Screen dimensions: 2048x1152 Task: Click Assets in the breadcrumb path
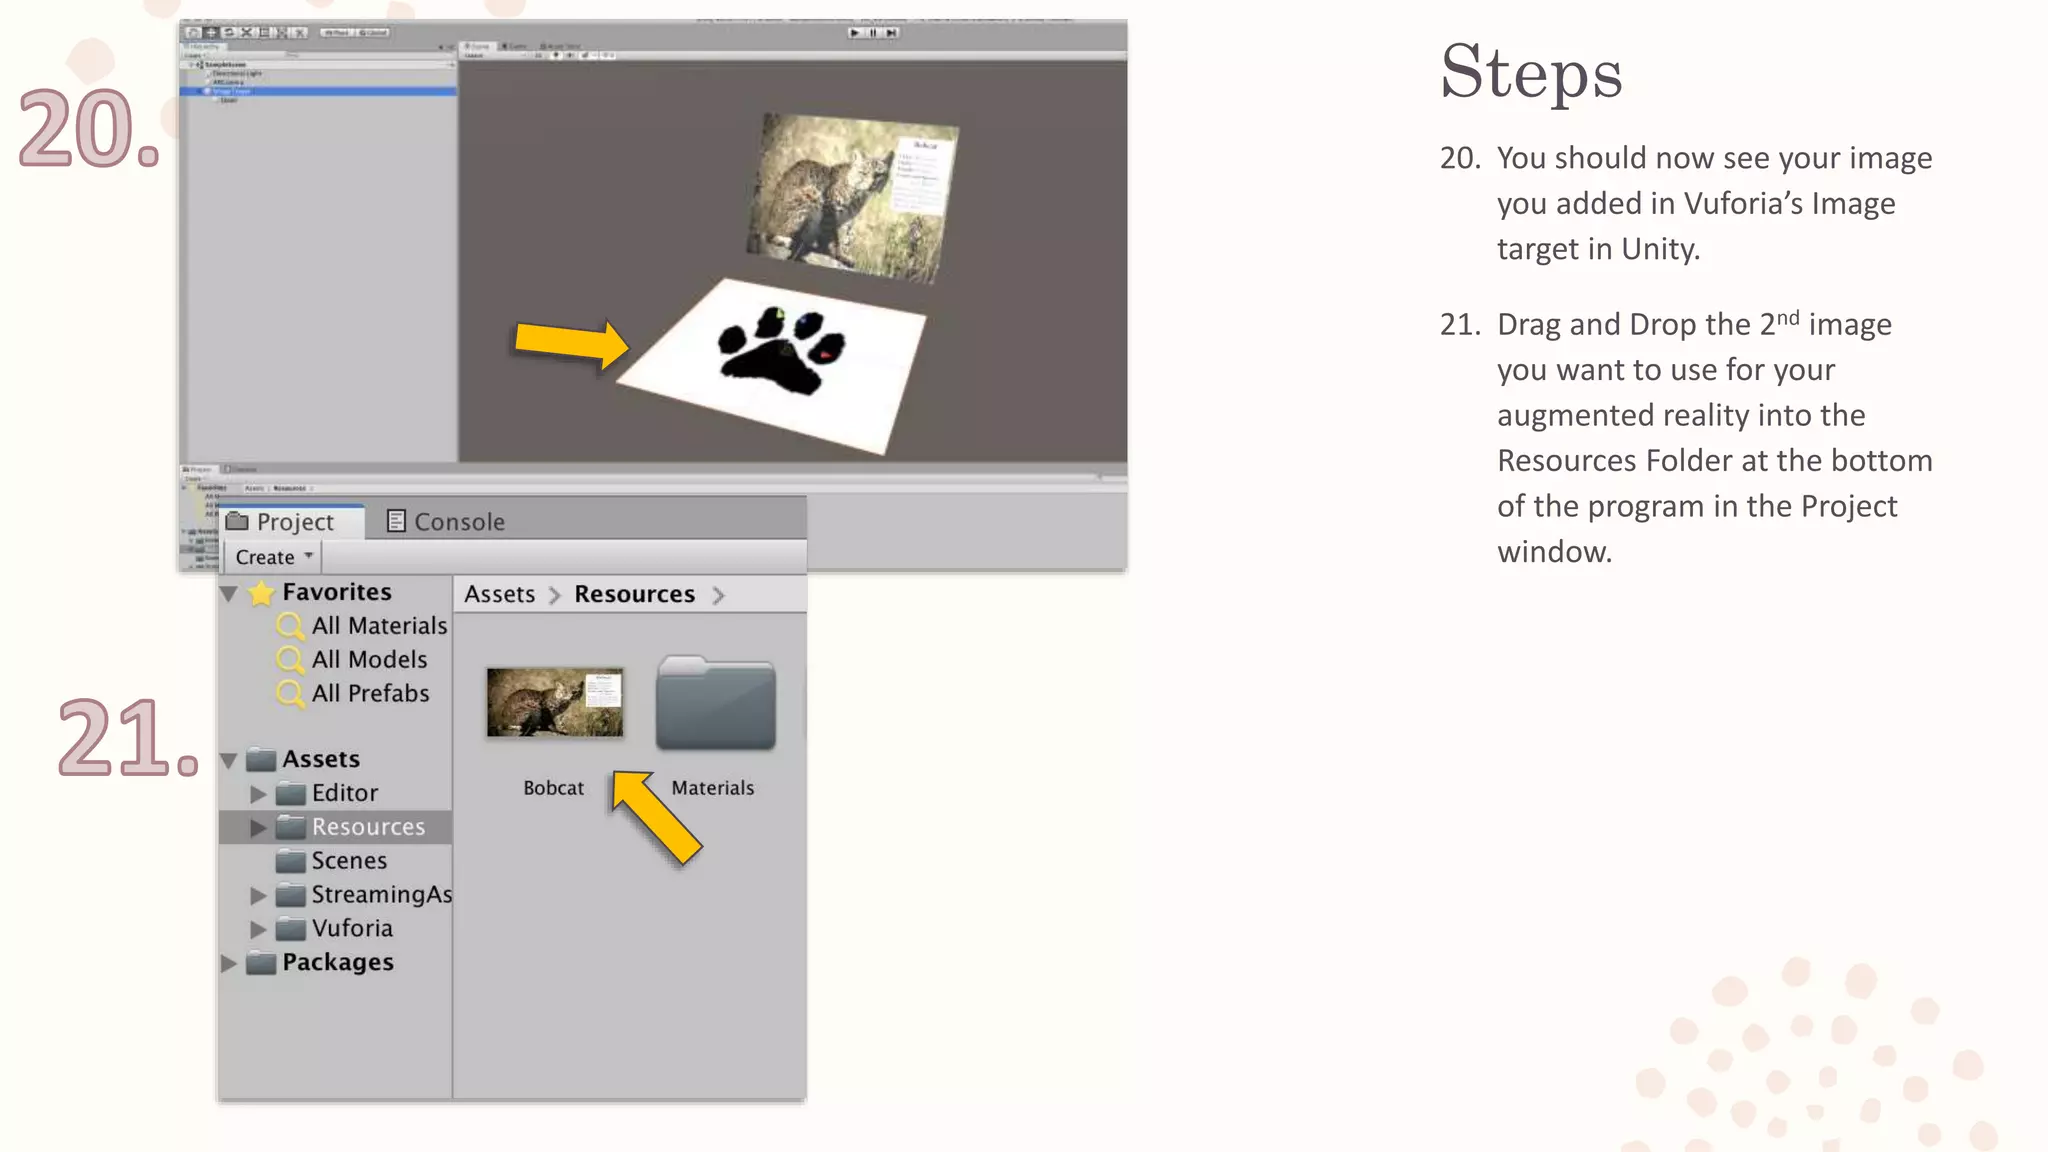pyautogui.click(x=499, y=594)
